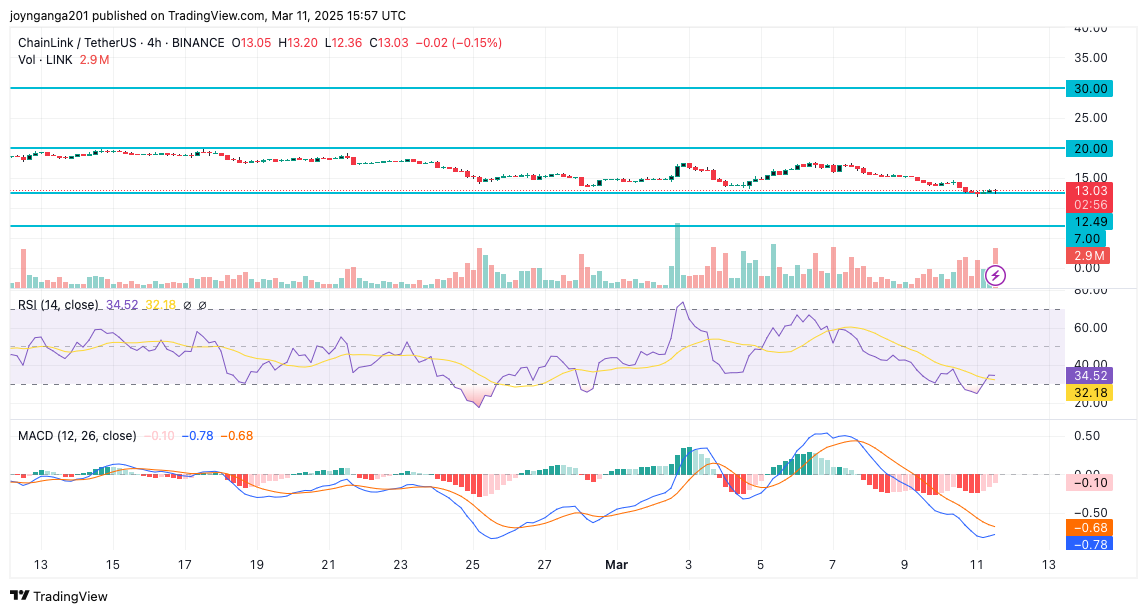Click date 19 on the time axis
1147x613 pixels.
pyautogui.click(x=256, y=565)
